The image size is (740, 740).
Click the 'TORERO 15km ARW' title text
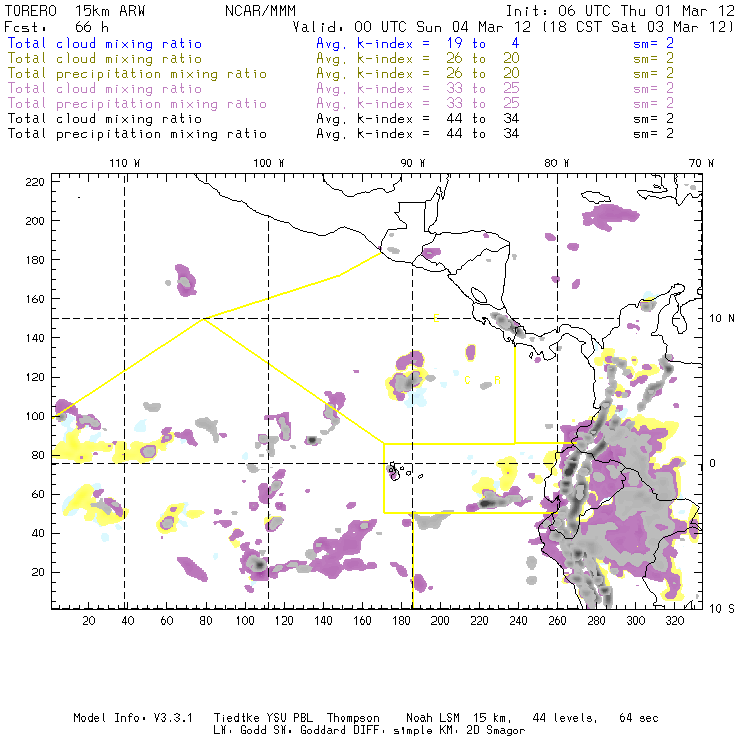click(x=75, y=11)
